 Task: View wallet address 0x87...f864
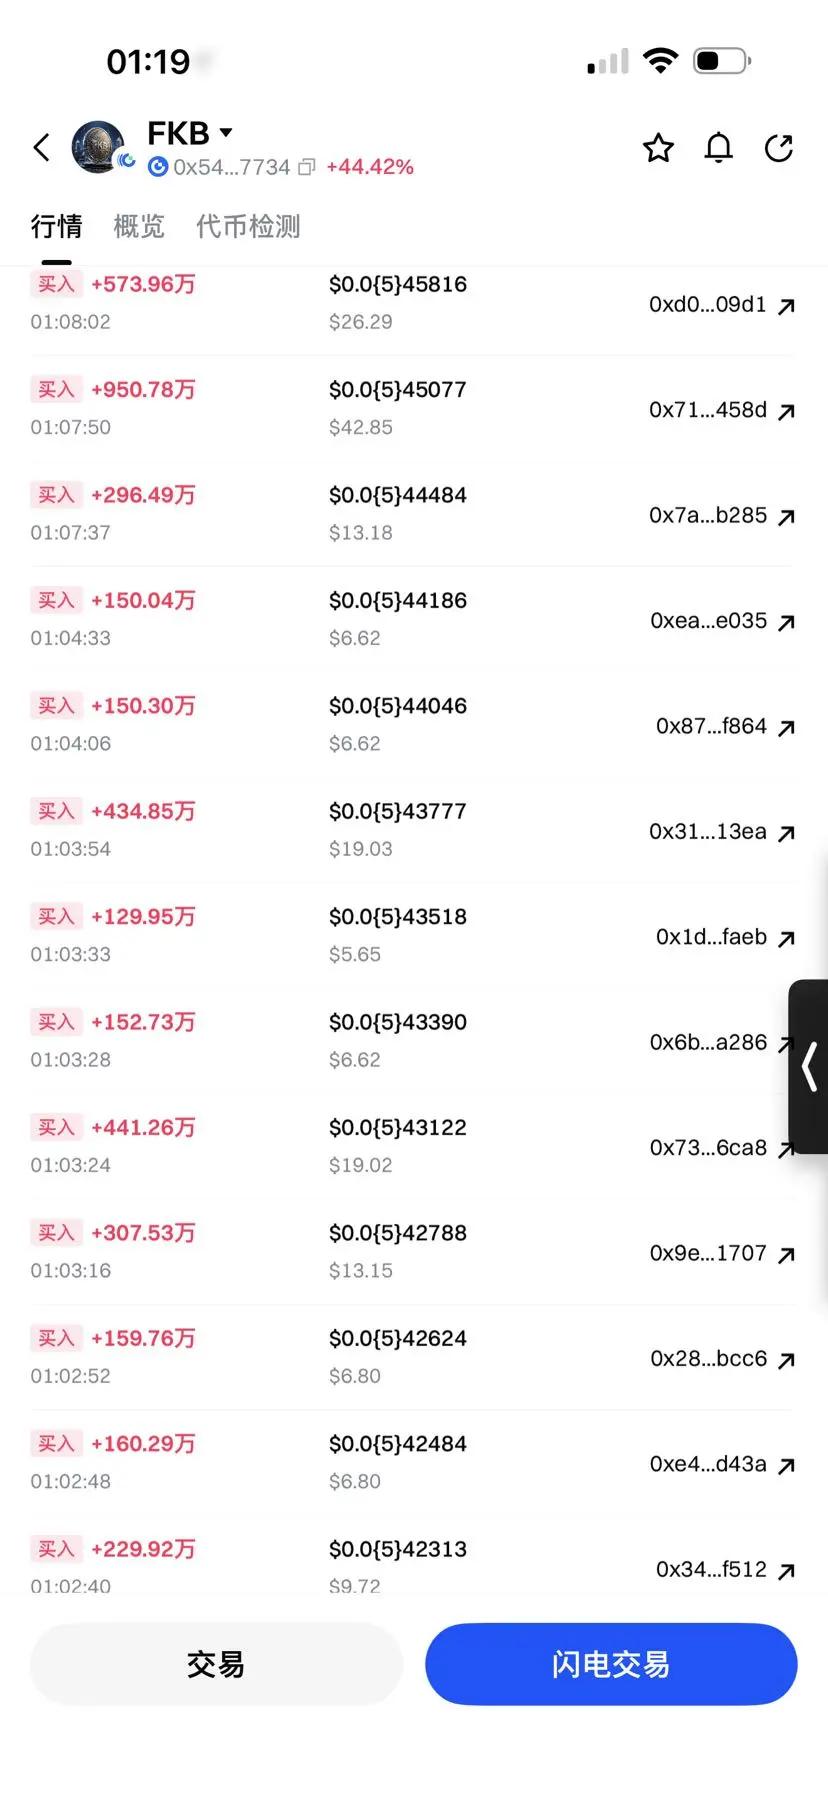(x=711, y=726)
